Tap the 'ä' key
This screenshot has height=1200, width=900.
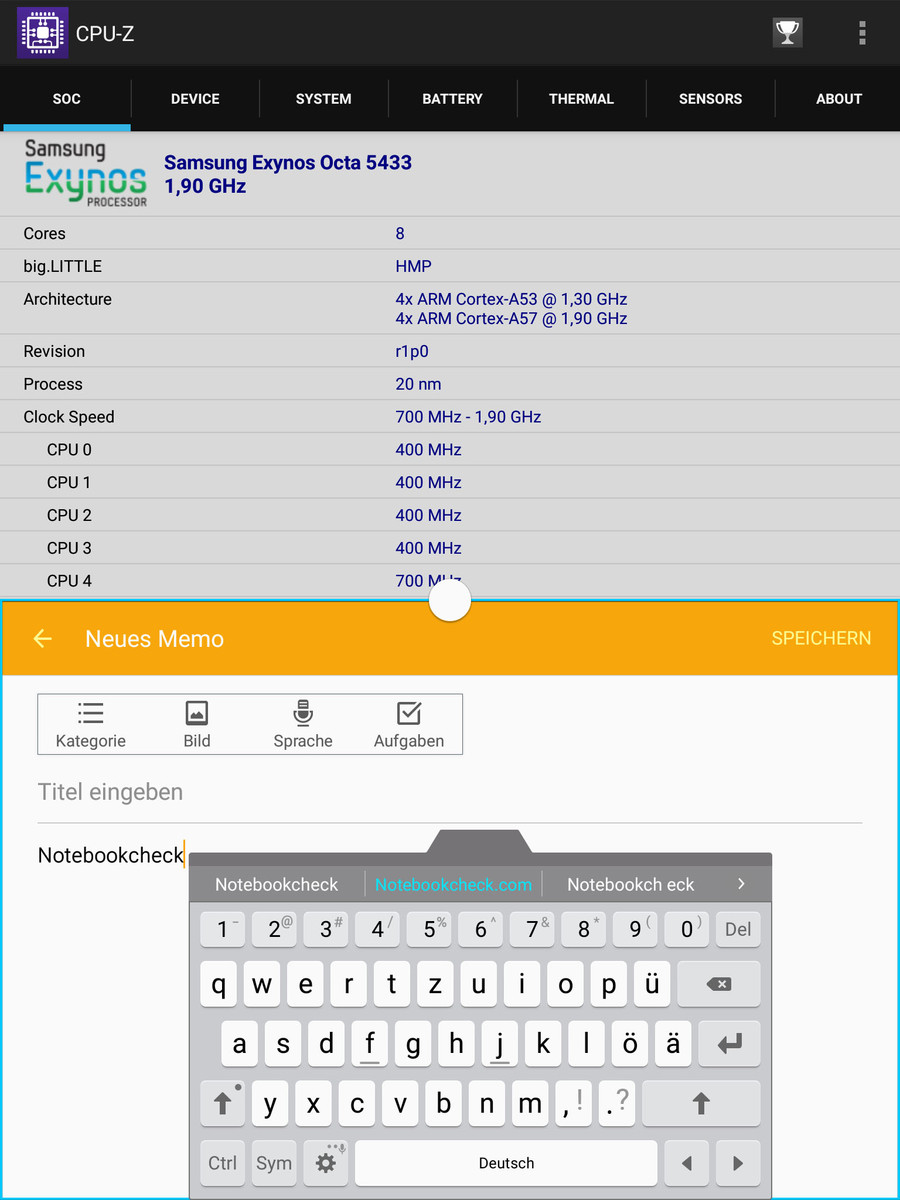(673, 1044)
